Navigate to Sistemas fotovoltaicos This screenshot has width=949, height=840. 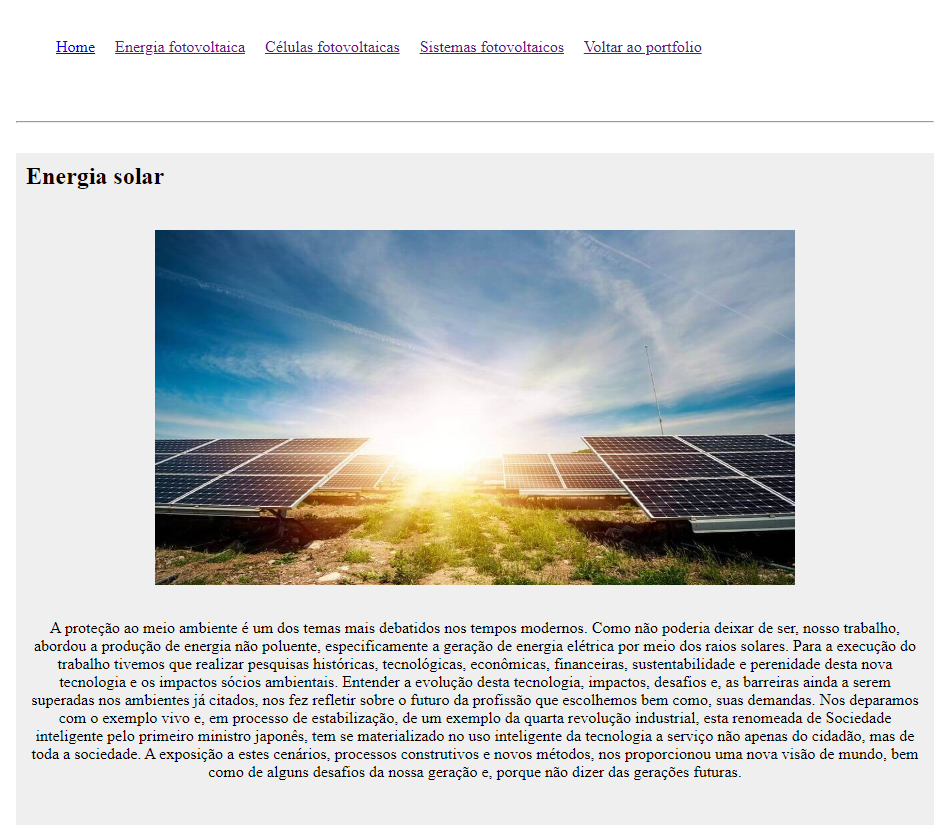pyautogui.click(x=491, y=47)
